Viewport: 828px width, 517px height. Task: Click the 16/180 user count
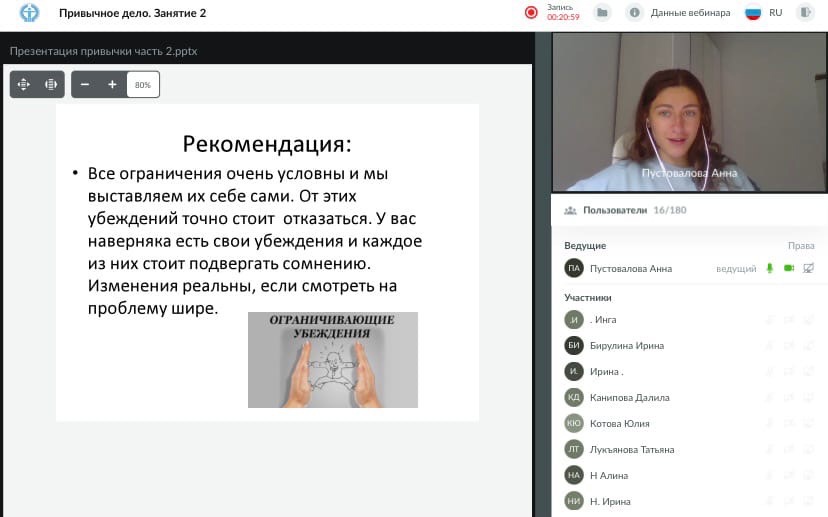(x=670, y=210)
